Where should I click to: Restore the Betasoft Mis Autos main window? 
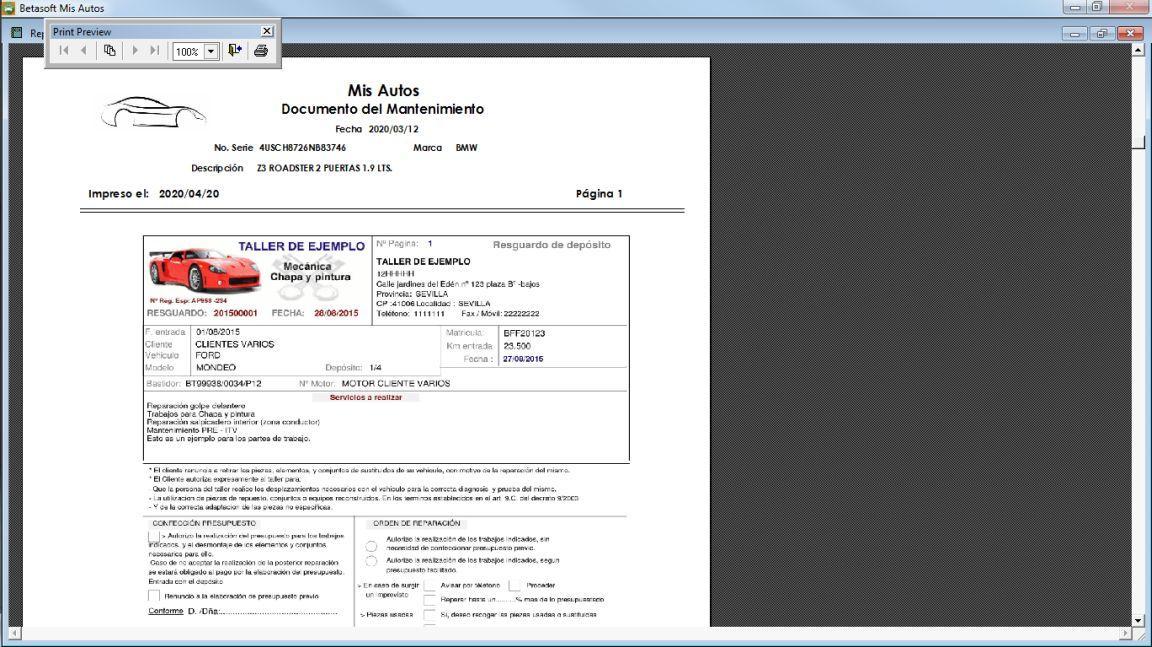tap(1097, 7)
